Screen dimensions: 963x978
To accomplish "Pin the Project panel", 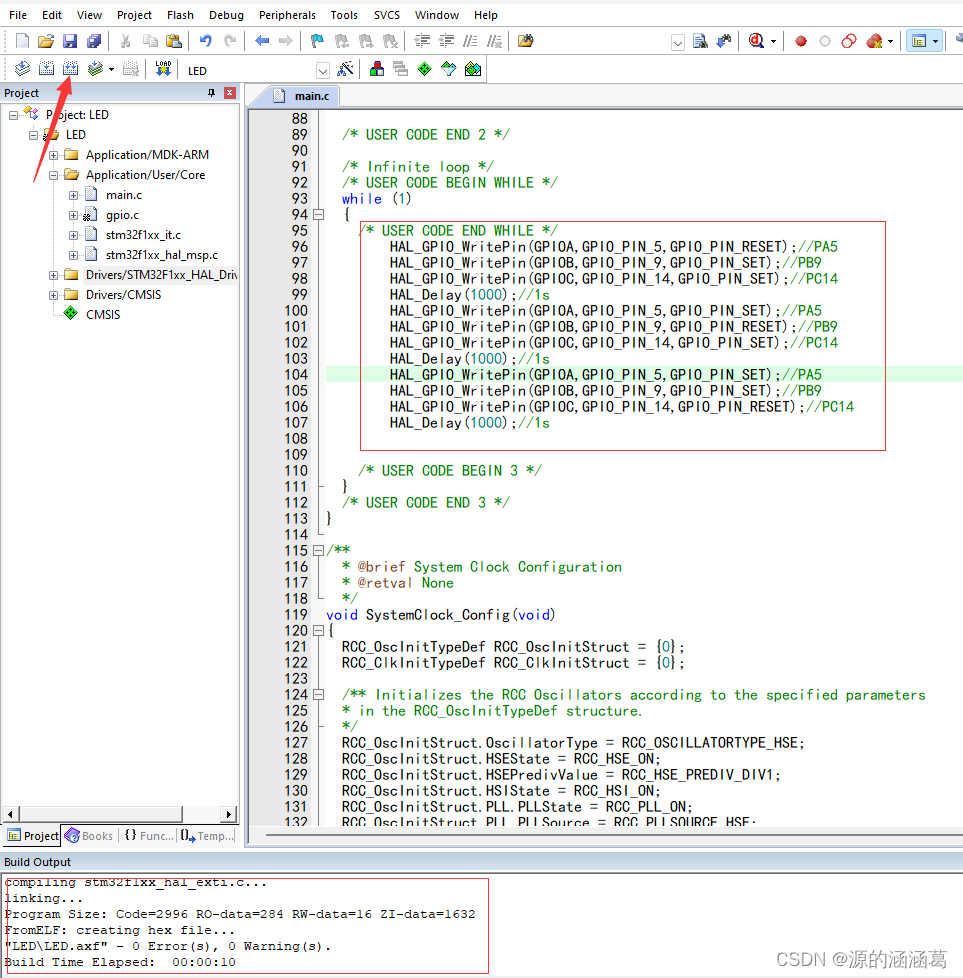I will click(211, 93).
